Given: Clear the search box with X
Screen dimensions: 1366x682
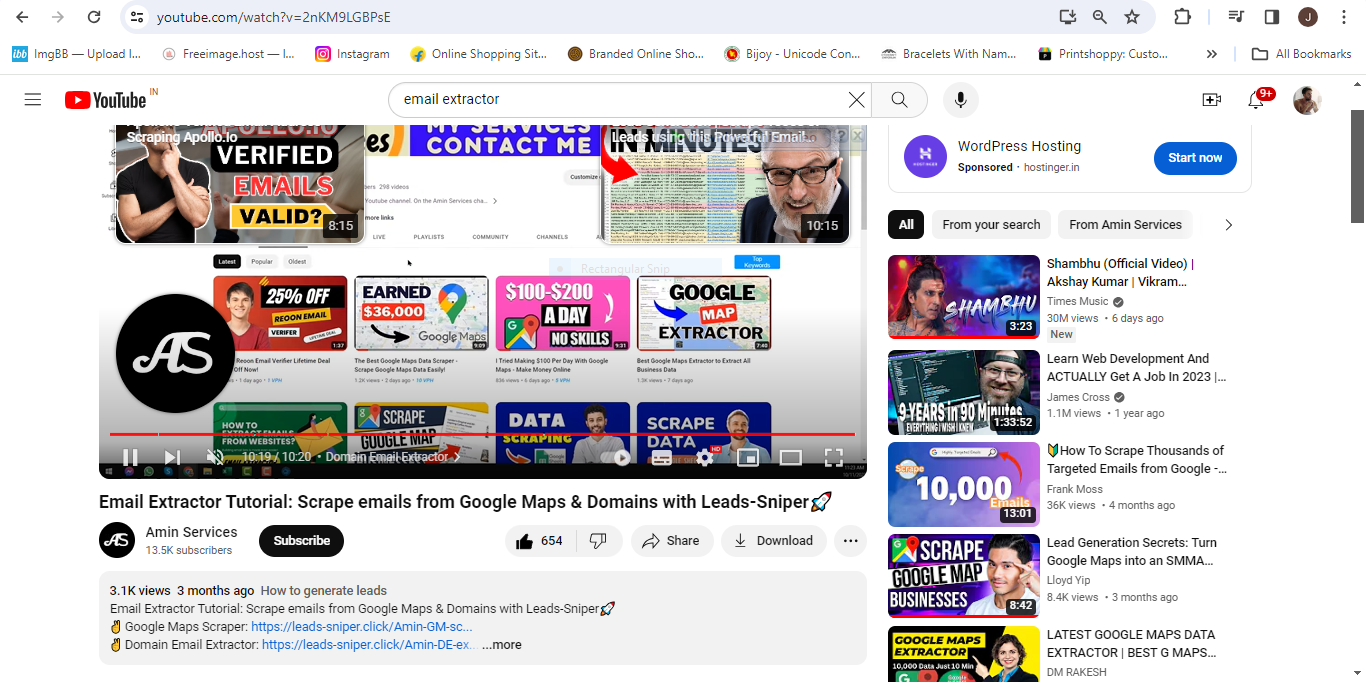Looking at the screenshot, I should 856,99.
